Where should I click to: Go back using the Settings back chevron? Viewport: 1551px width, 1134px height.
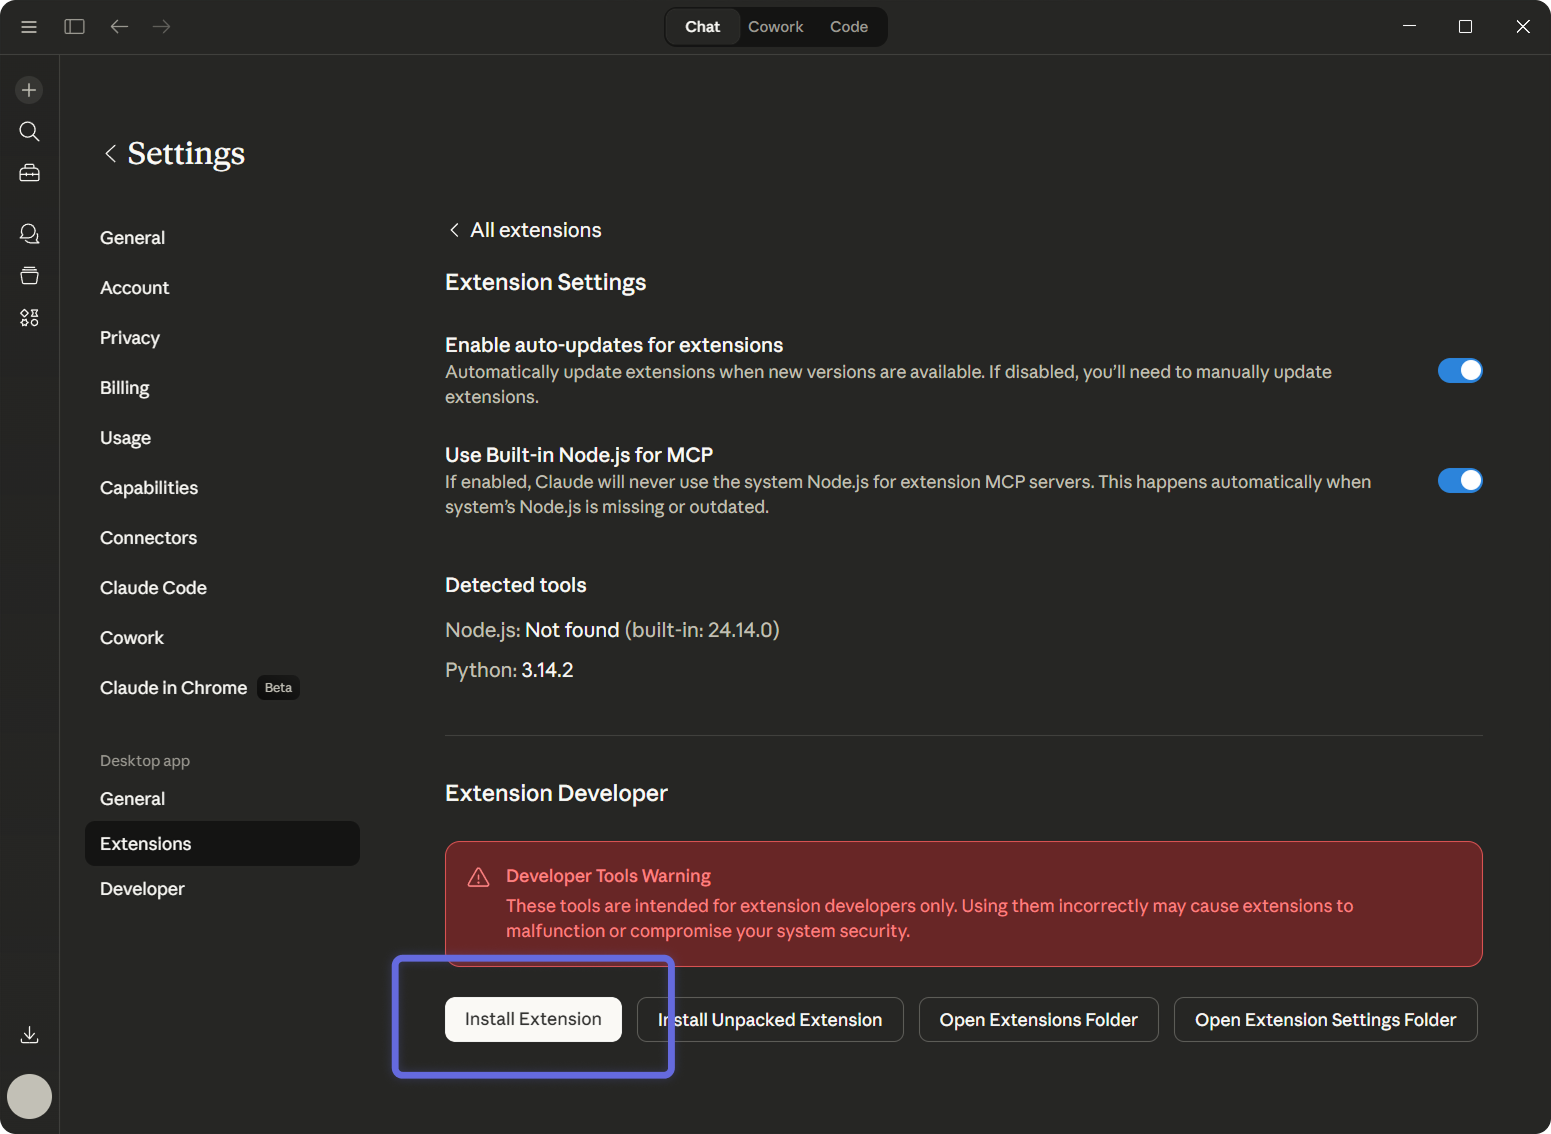110,153
